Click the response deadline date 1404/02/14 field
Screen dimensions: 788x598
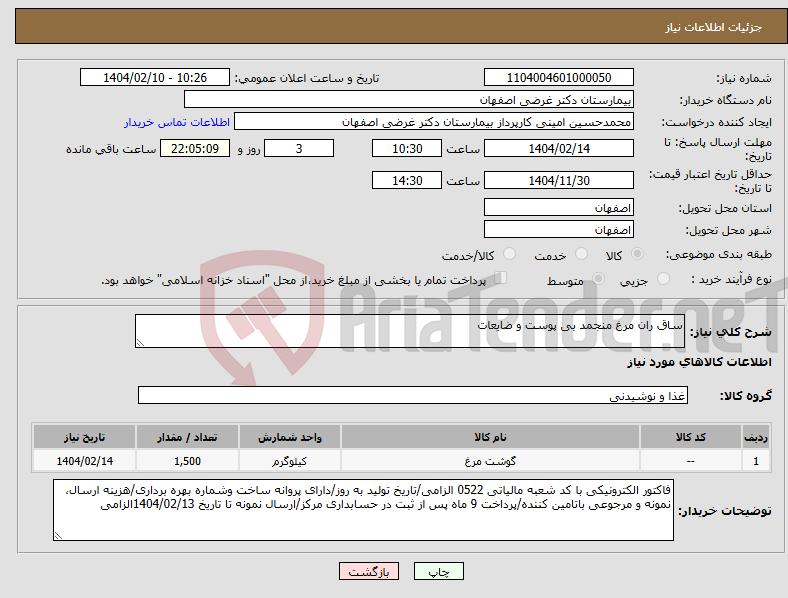pyautogui.click(x=558, y=148)
